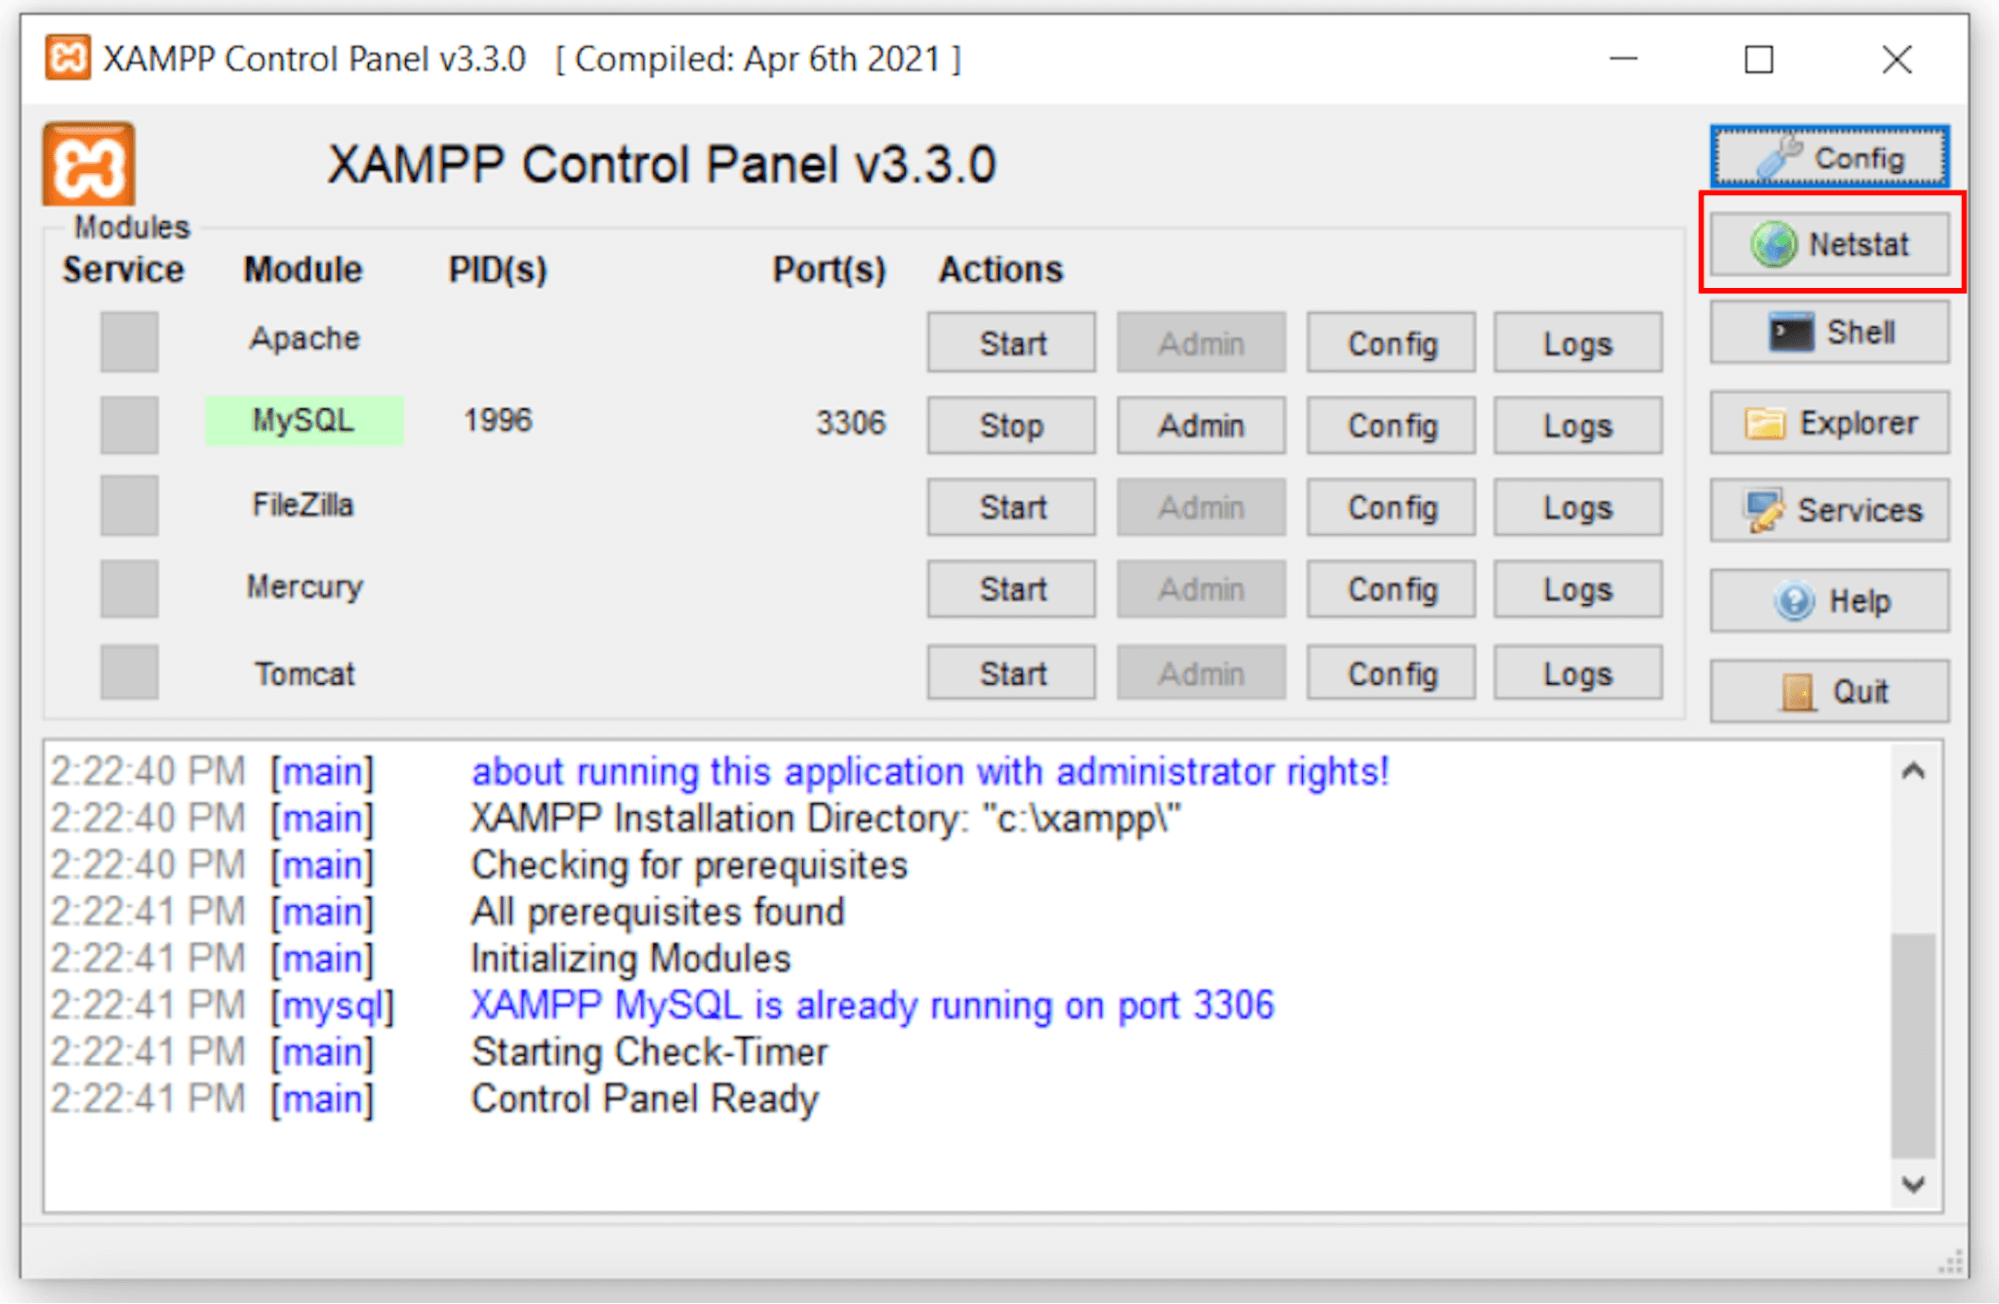Open the Apache Config button

point(1390,342)
